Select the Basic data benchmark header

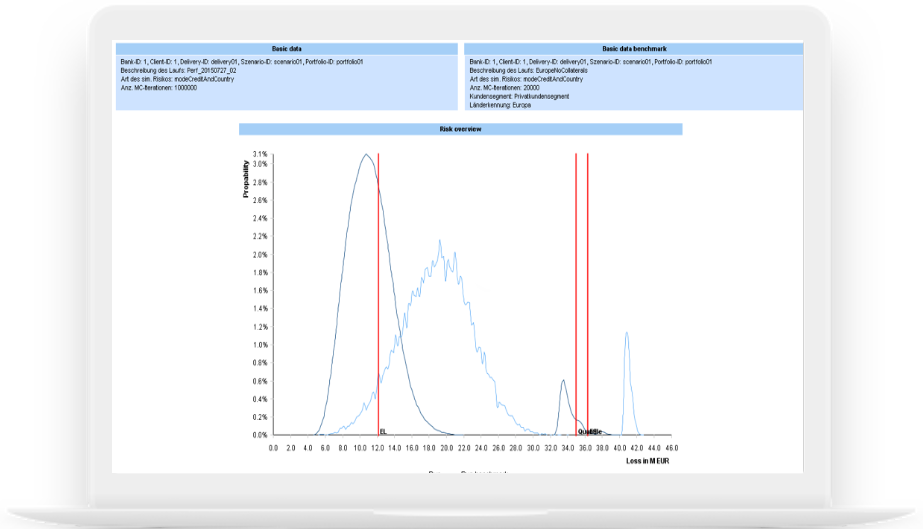pos(634,48)
